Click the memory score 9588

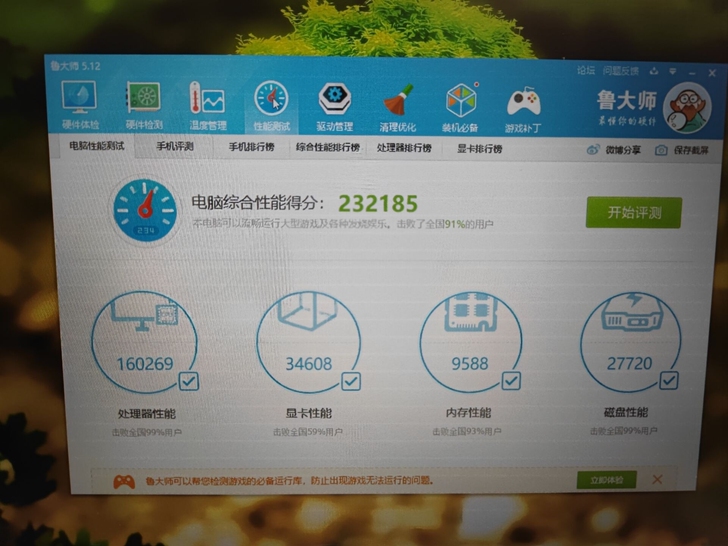pyautogui.click(x=470, y=363)
